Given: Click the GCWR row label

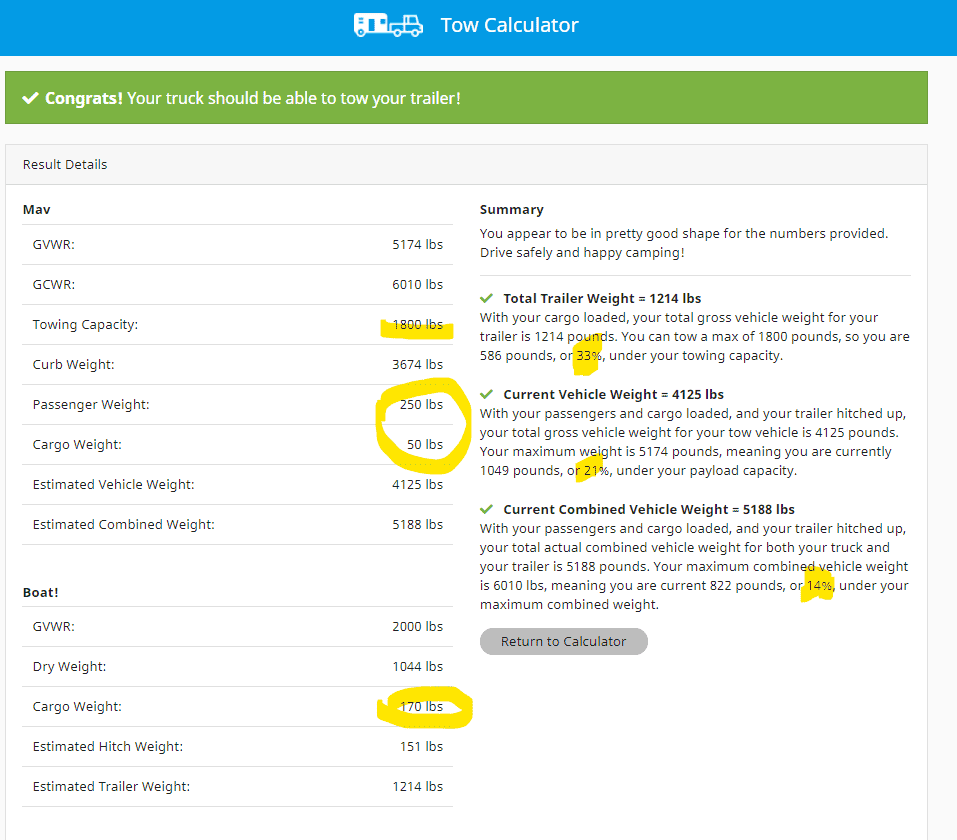Looking at the screenshot, I should click(x=54, y=284).
